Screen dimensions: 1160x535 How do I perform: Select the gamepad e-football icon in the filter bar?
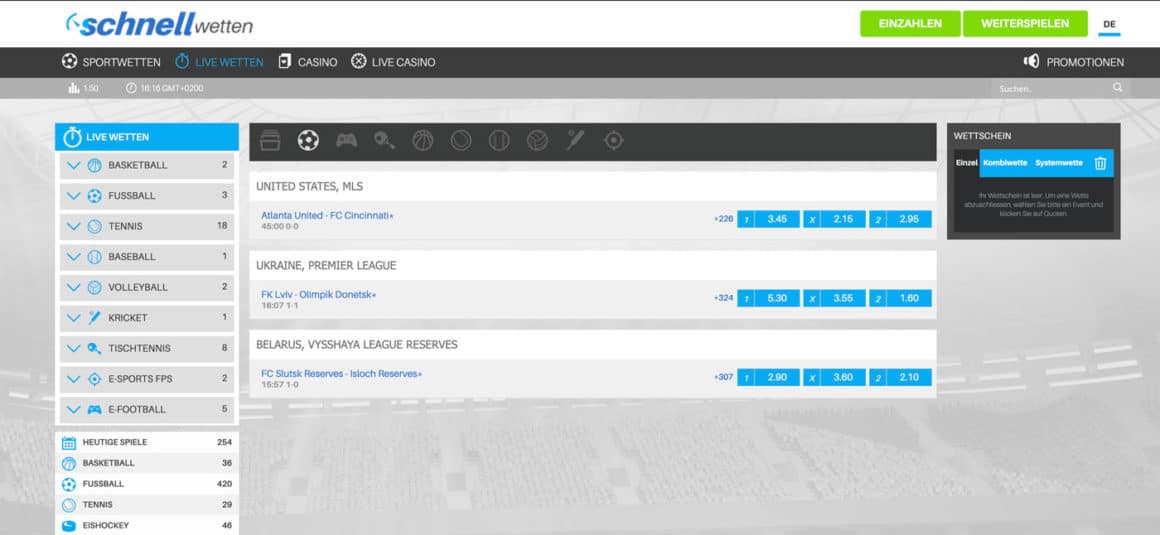(x=346, y=140)
